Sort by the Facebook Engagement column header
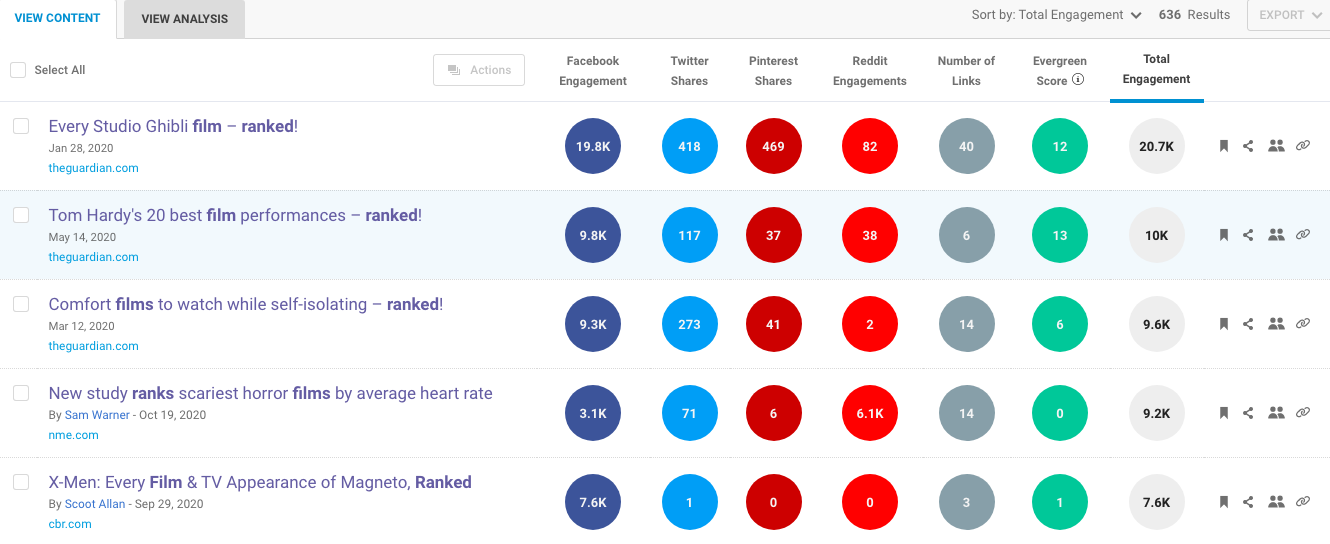Screen dimensions: 1330x544 [x=593, y=71]
